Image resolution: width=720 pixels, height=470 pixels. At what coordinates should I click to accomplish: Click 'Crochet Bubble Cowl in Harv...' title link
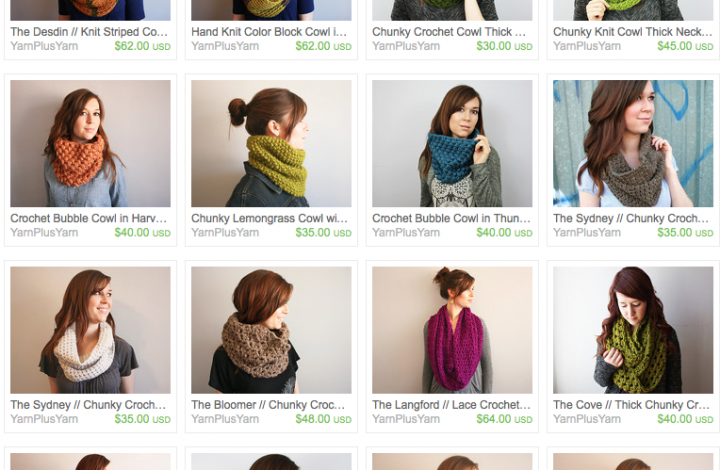[89, 218]
